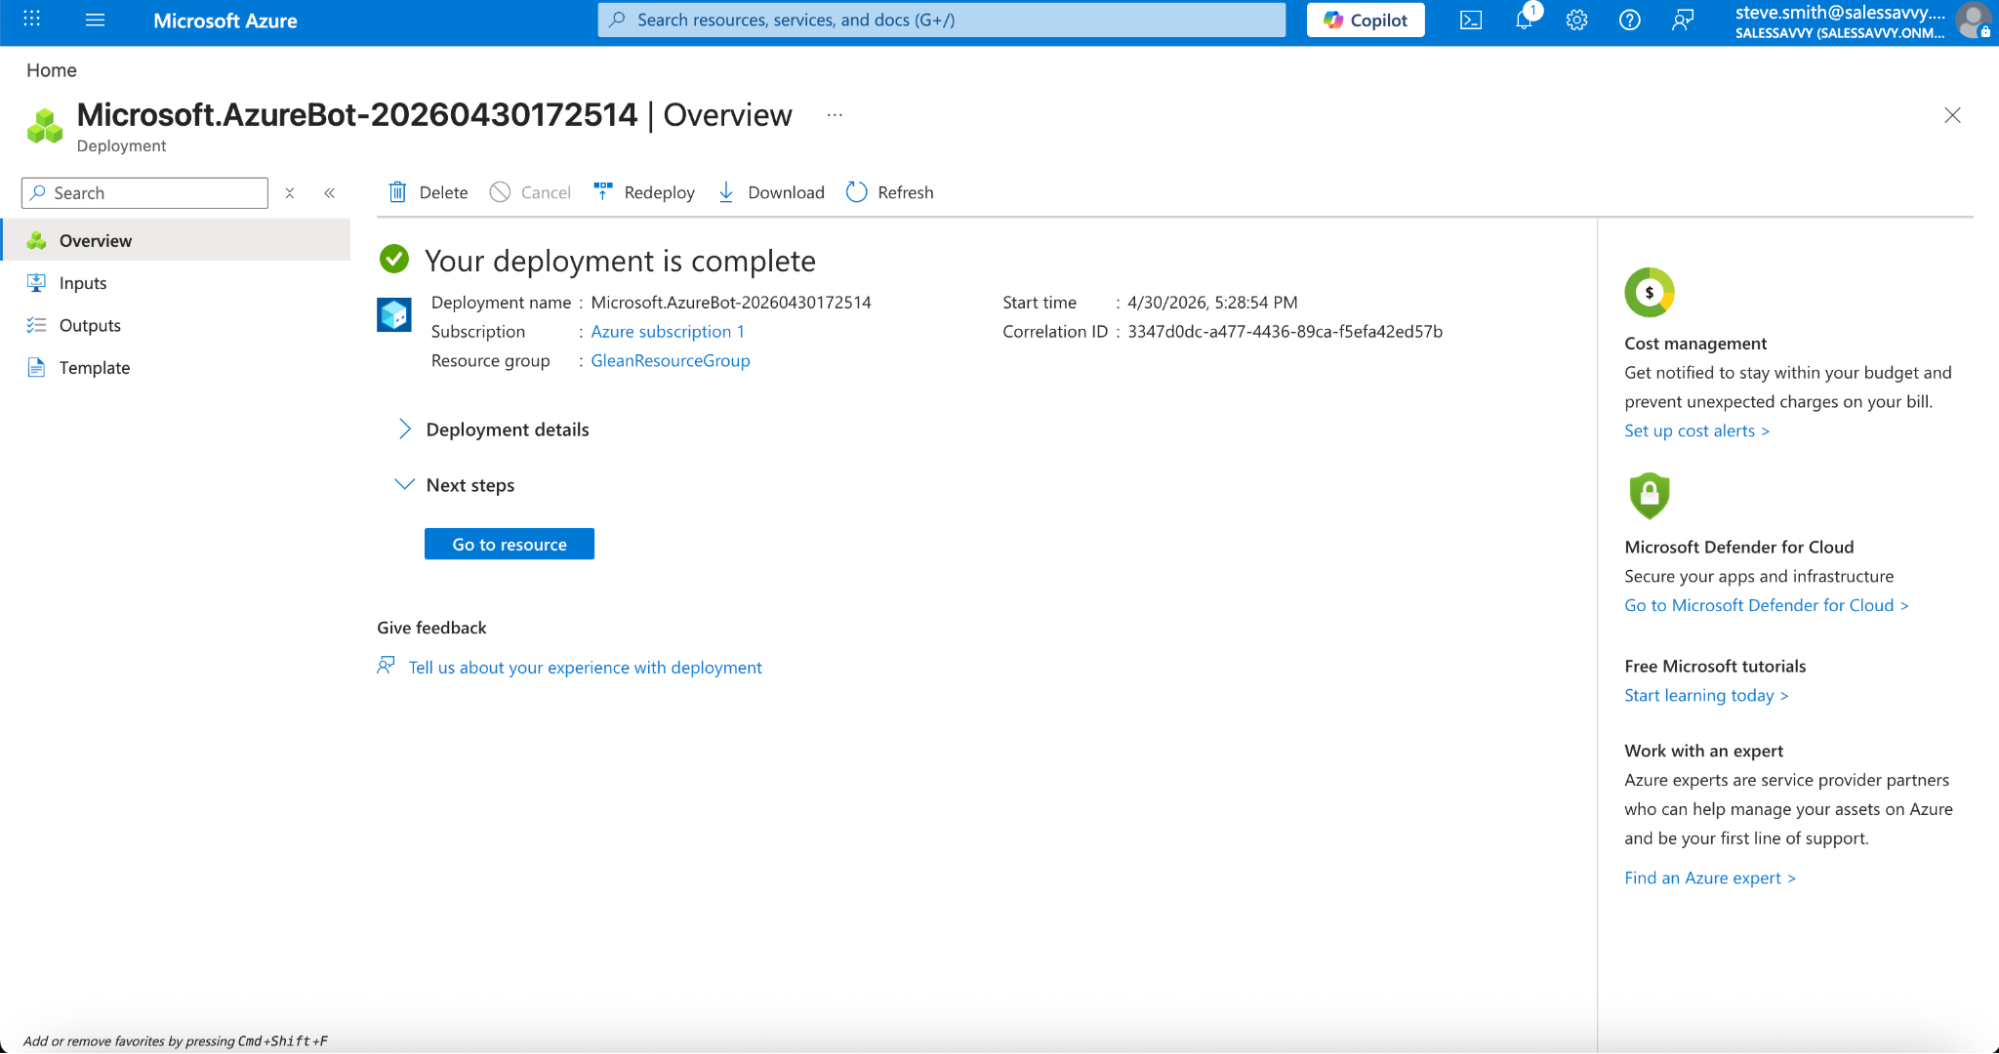Image resolution: width=1999 pixels, height=1054 pixels.
Task: Click the Cost management dollar icon
Action: coord(1649,292)
